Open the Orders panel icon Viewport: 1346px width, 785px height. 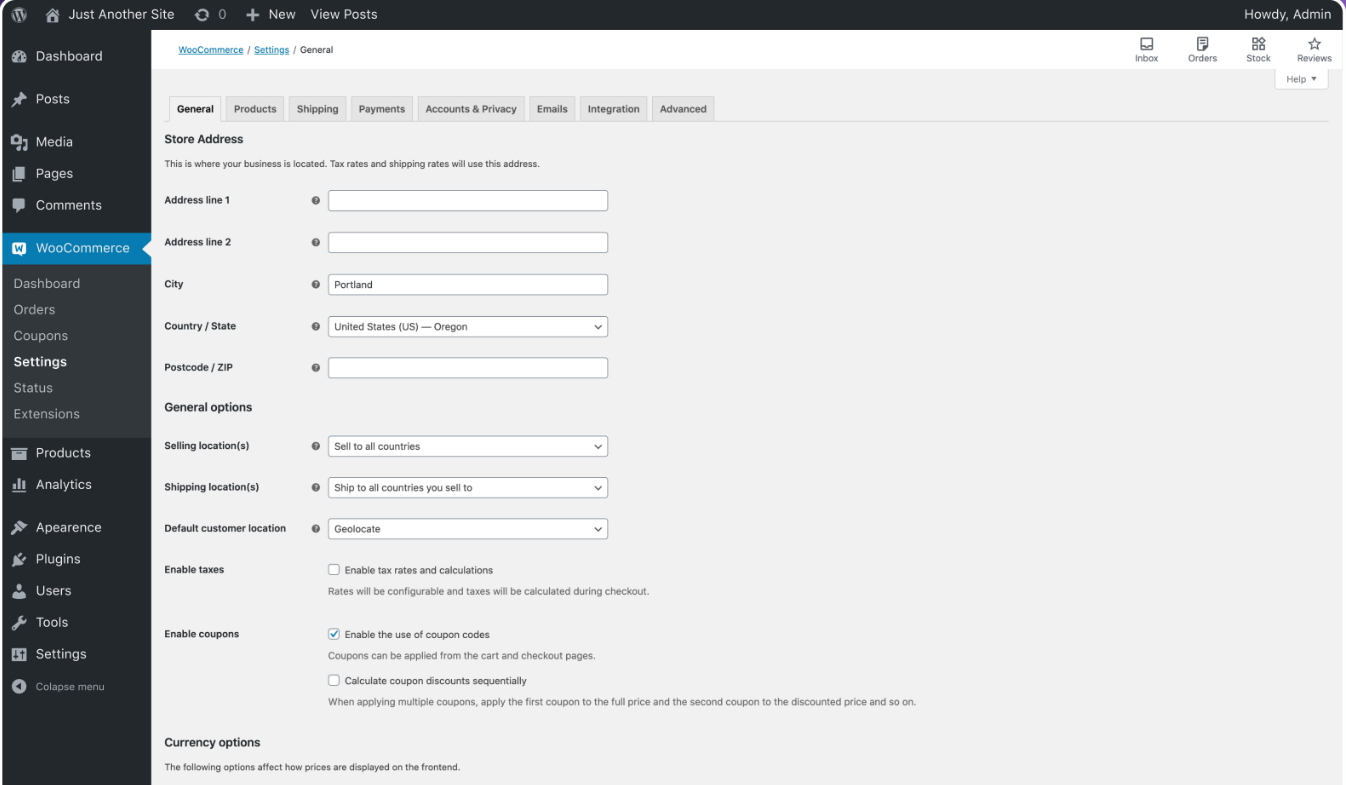pyautogui.click(x=1202, y=48)
